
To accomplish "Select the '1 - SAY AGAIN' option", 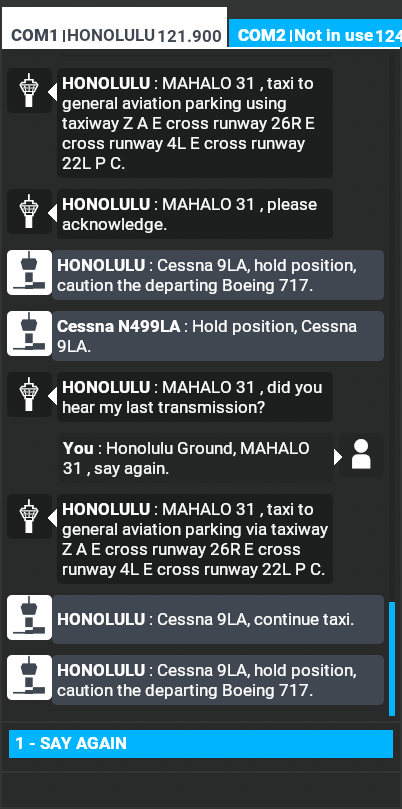I will 201,743.
